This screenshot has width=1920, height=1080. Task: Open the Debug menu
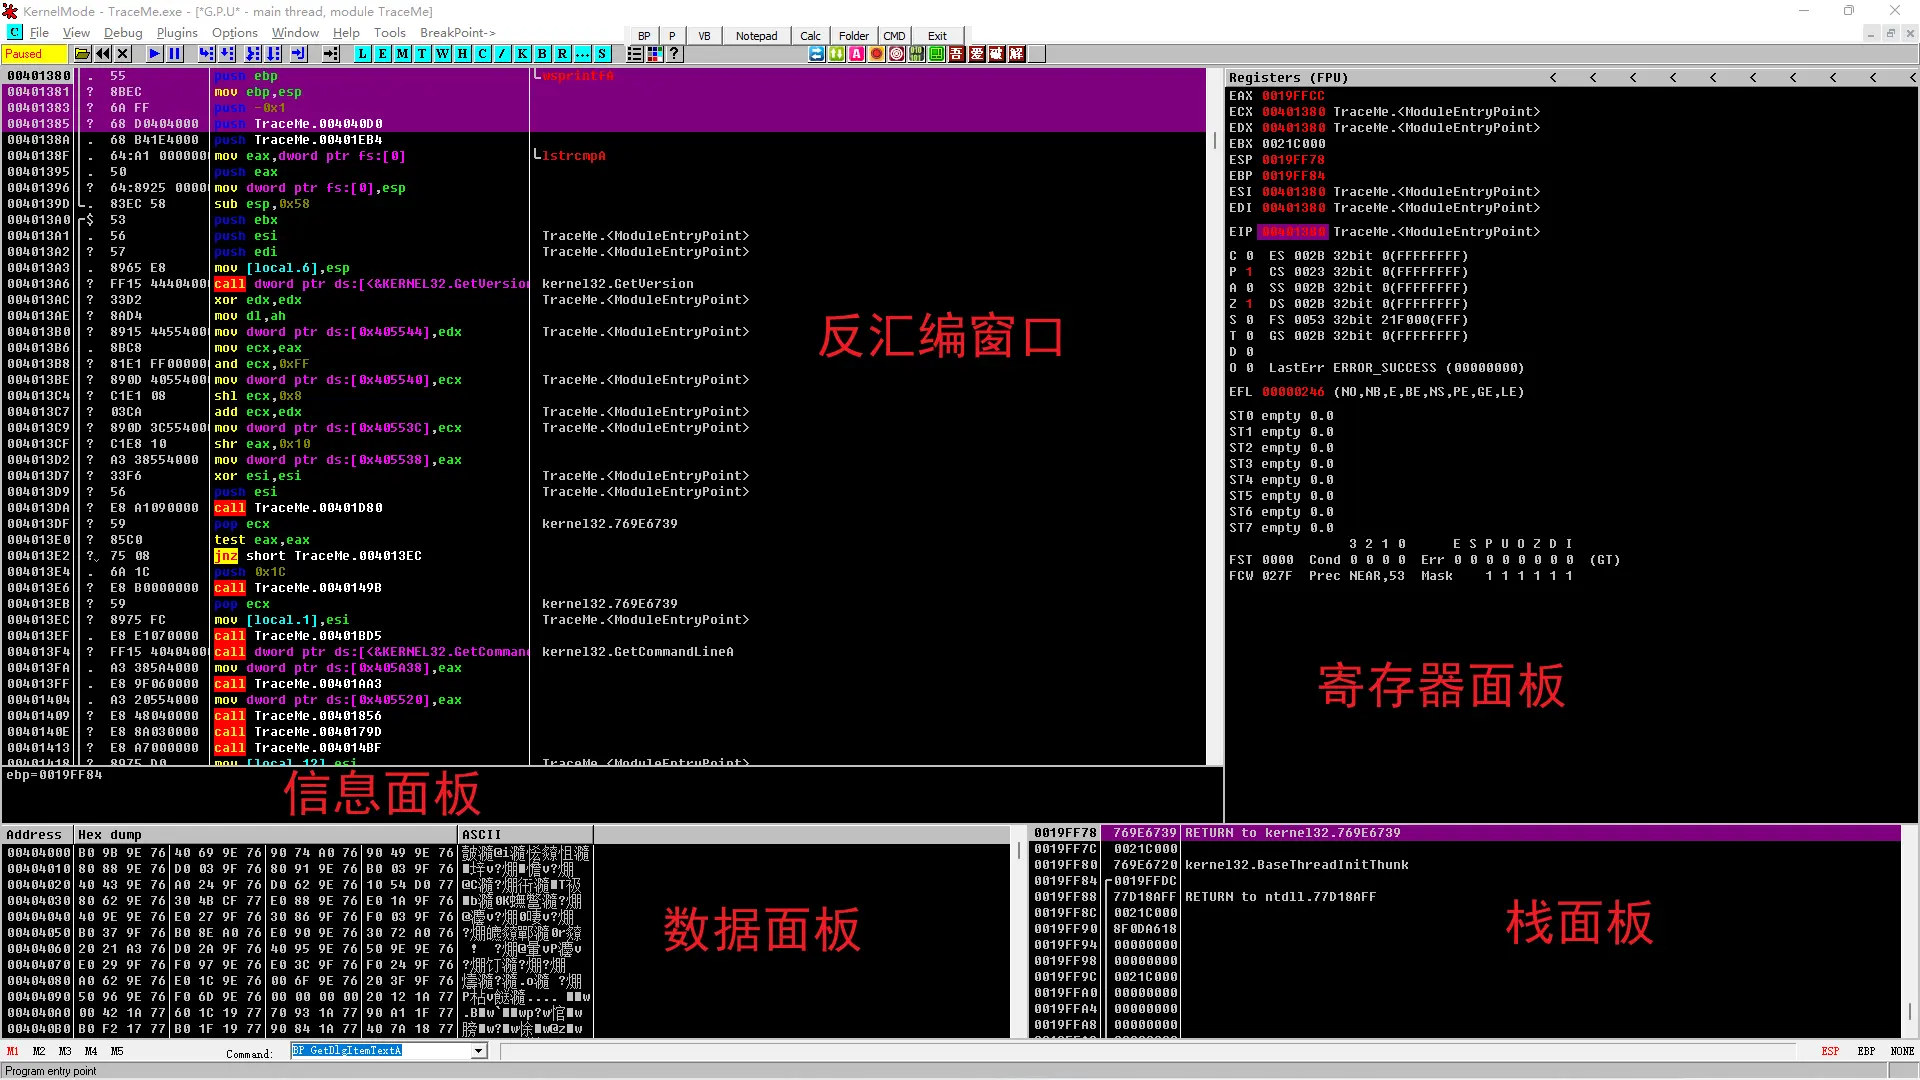(123, 33)
